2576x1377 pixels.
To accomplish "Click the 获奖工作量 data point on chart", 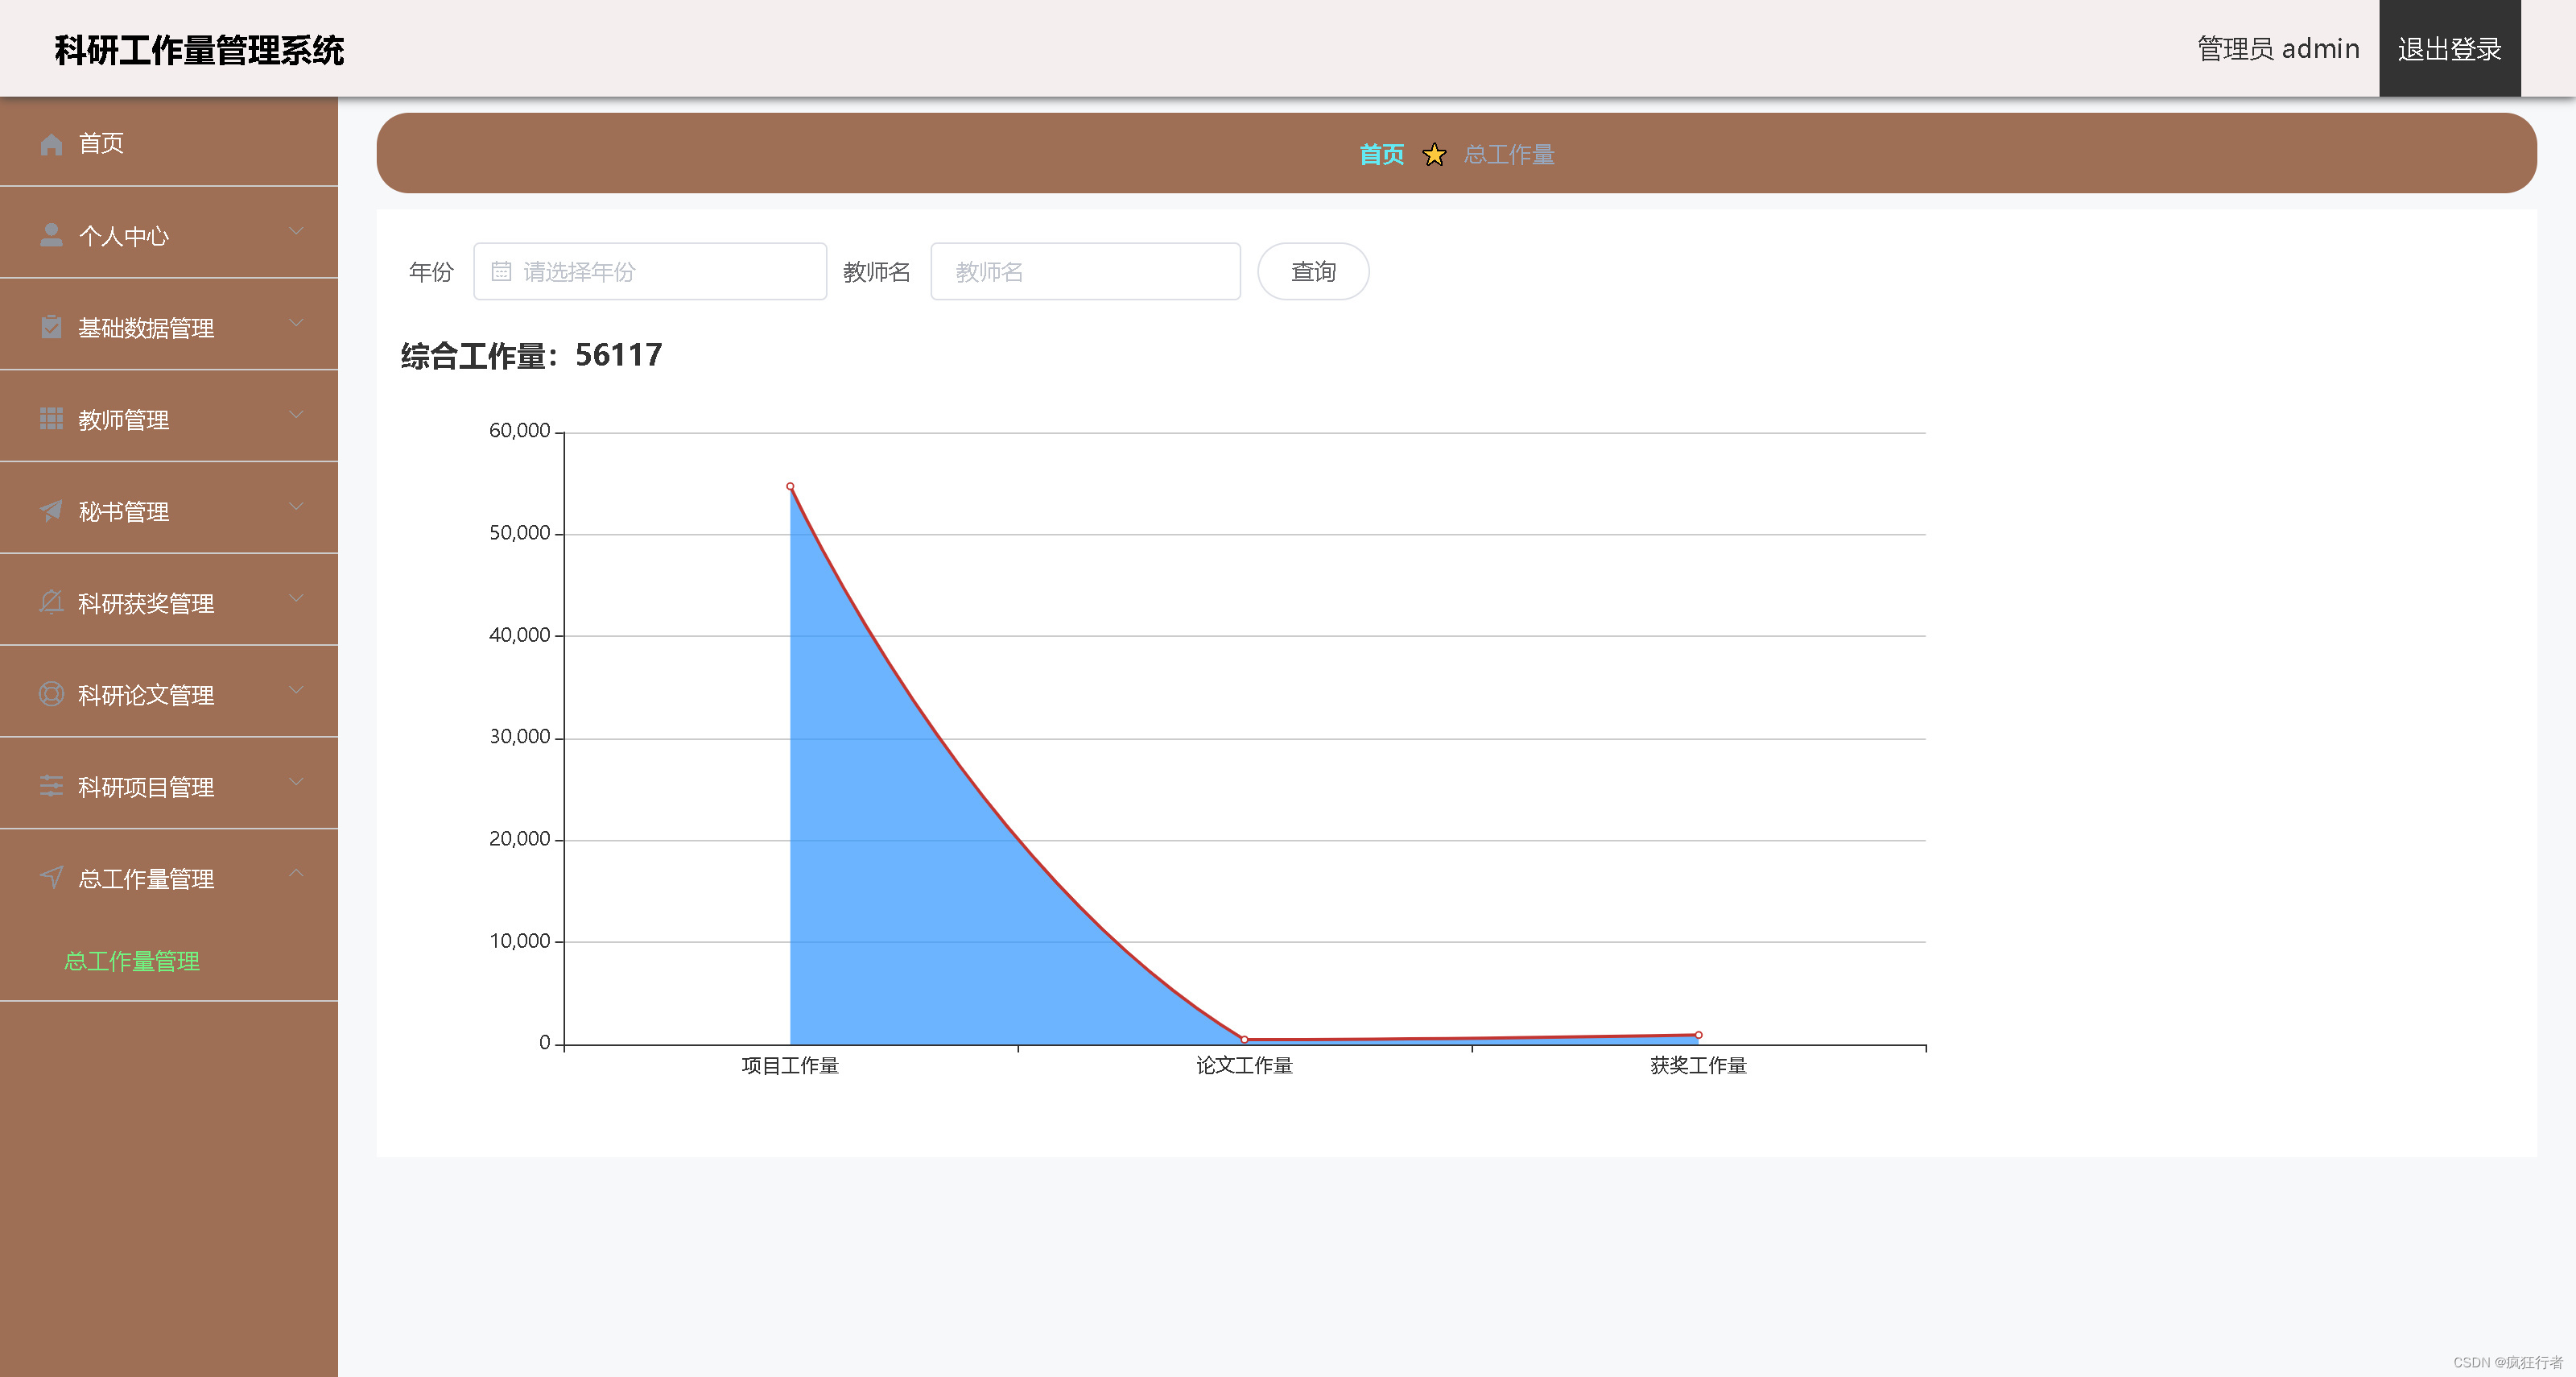I will [x=1698, y=1035].
